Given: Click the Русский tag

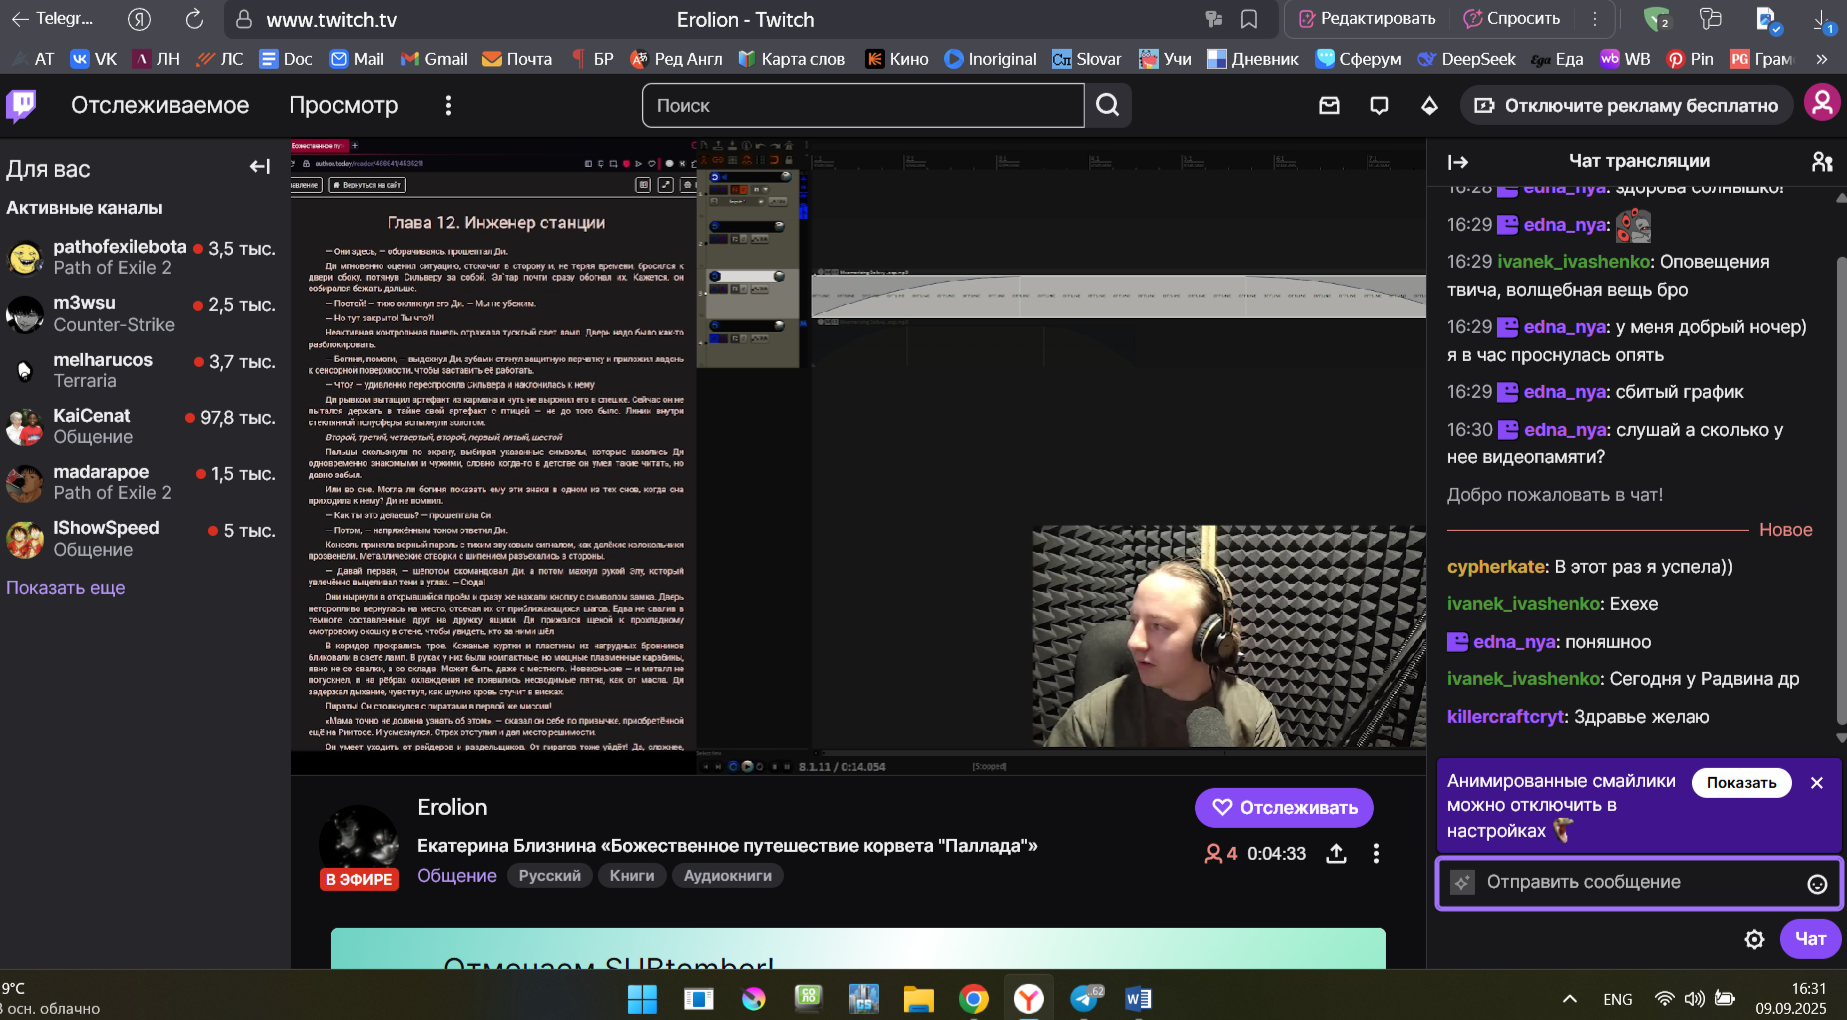Looking at the screenshot, I should point(549,876).
